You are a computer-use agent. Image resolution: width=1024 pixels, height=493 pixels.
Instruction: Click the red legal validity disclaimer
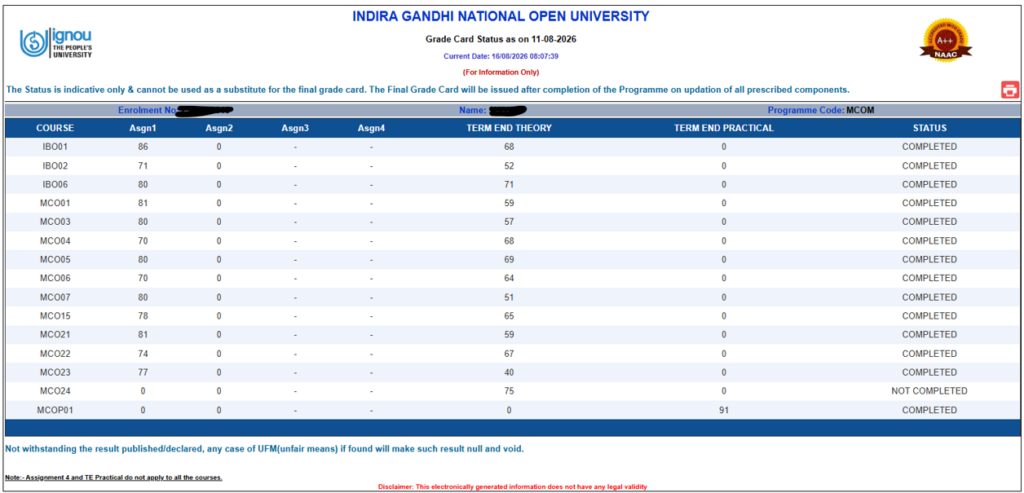click(x=512, y=486)
